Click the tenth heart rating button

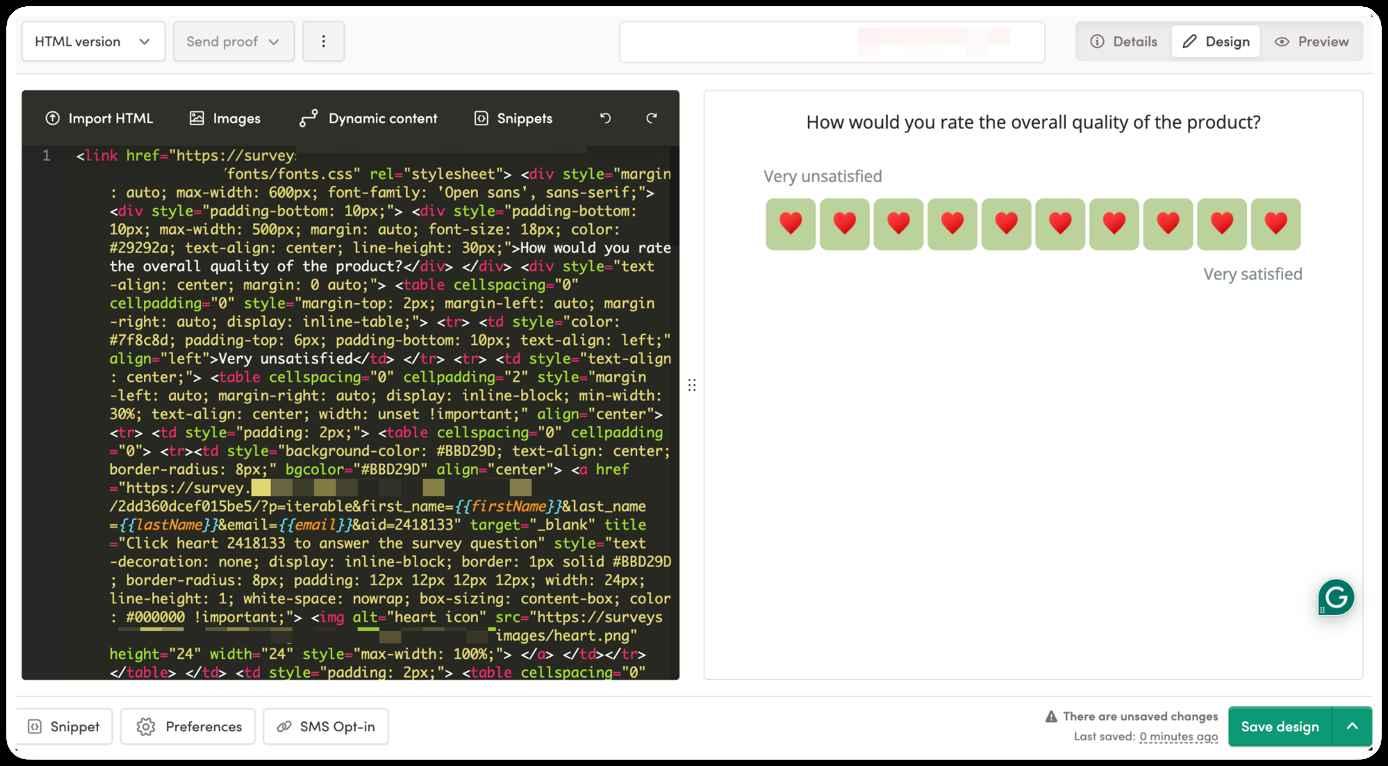point(1276,224)
